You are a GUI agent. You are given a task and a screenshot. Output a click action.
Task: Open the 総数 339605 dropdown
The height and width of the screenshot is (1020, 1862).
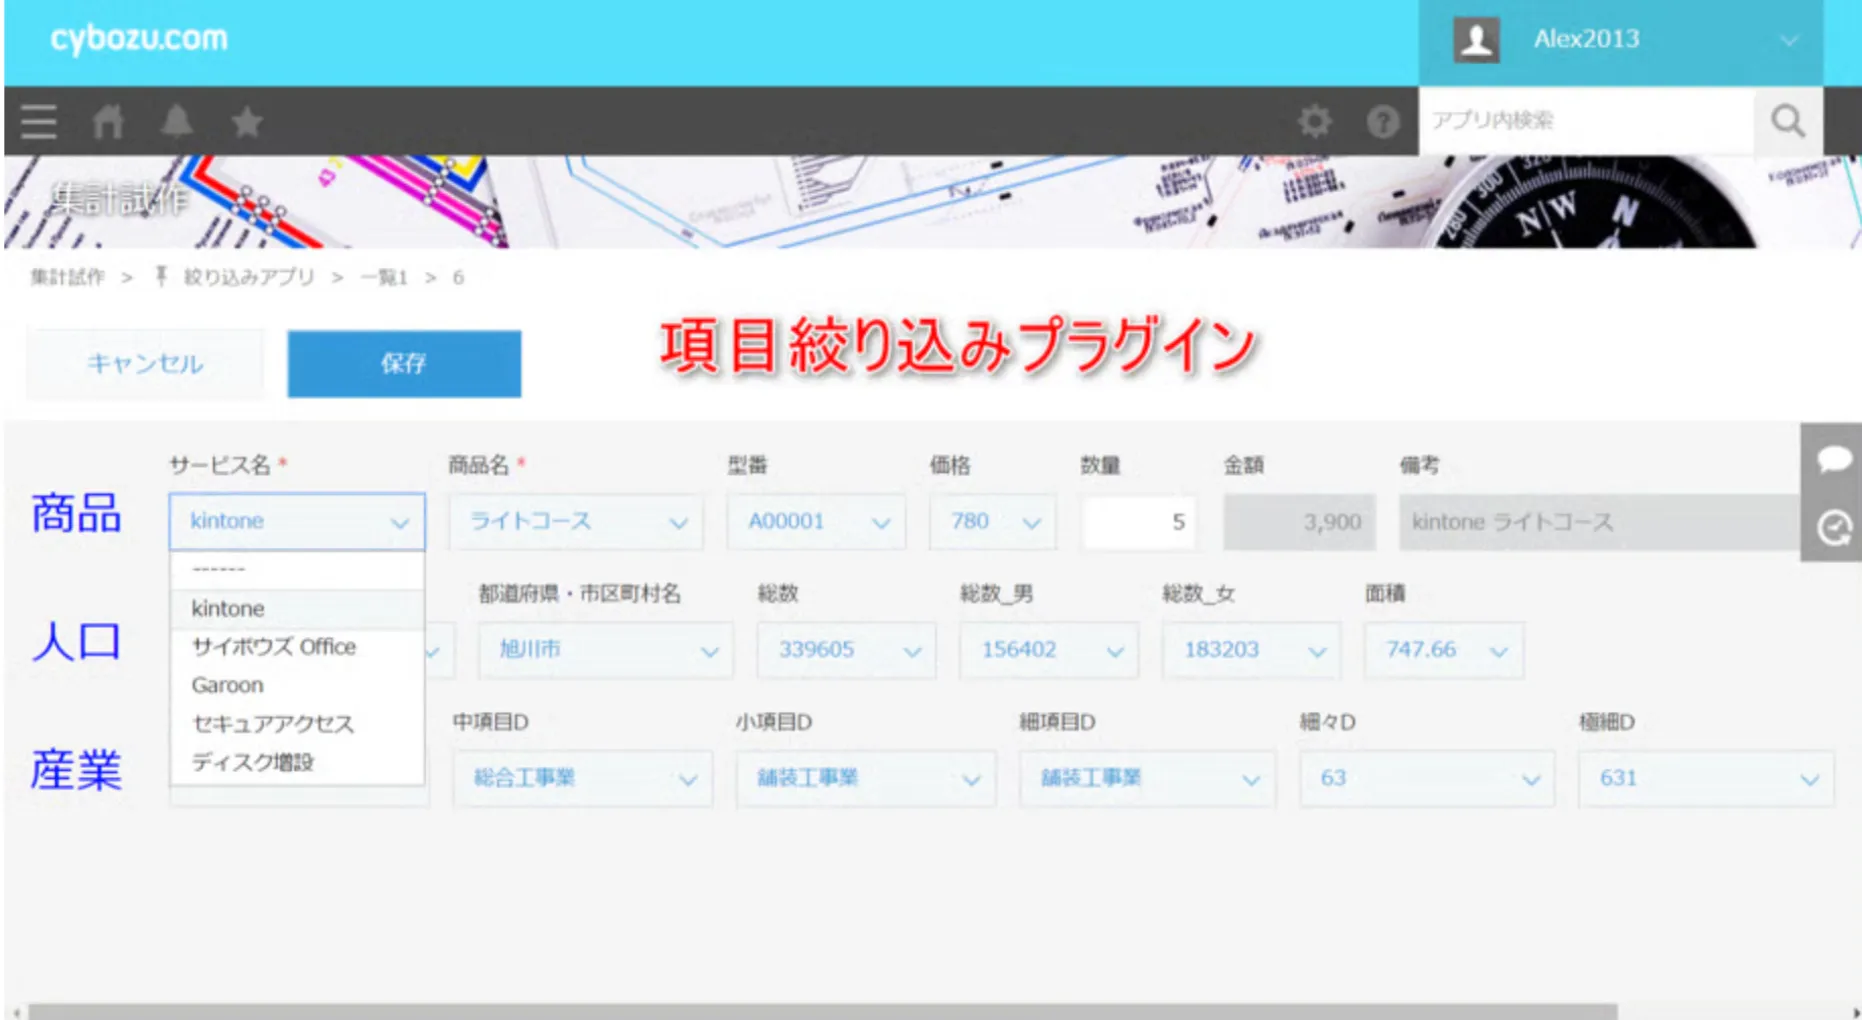coord(846,650)
